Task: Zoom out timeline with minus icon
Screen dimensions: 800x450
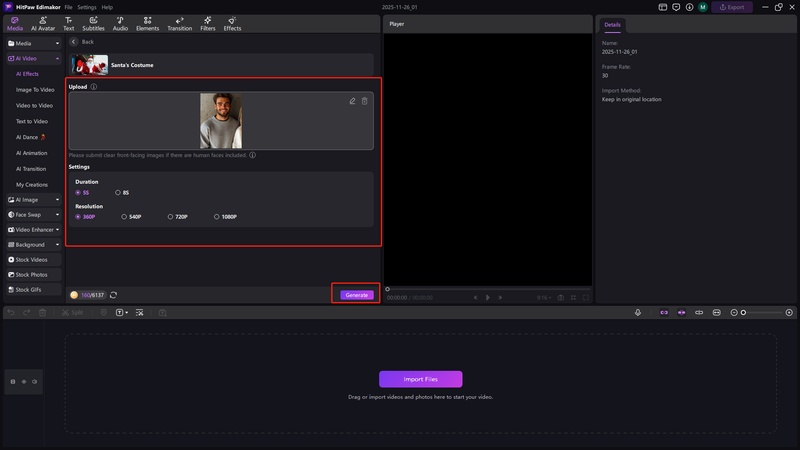Action: tap(734, 312)
